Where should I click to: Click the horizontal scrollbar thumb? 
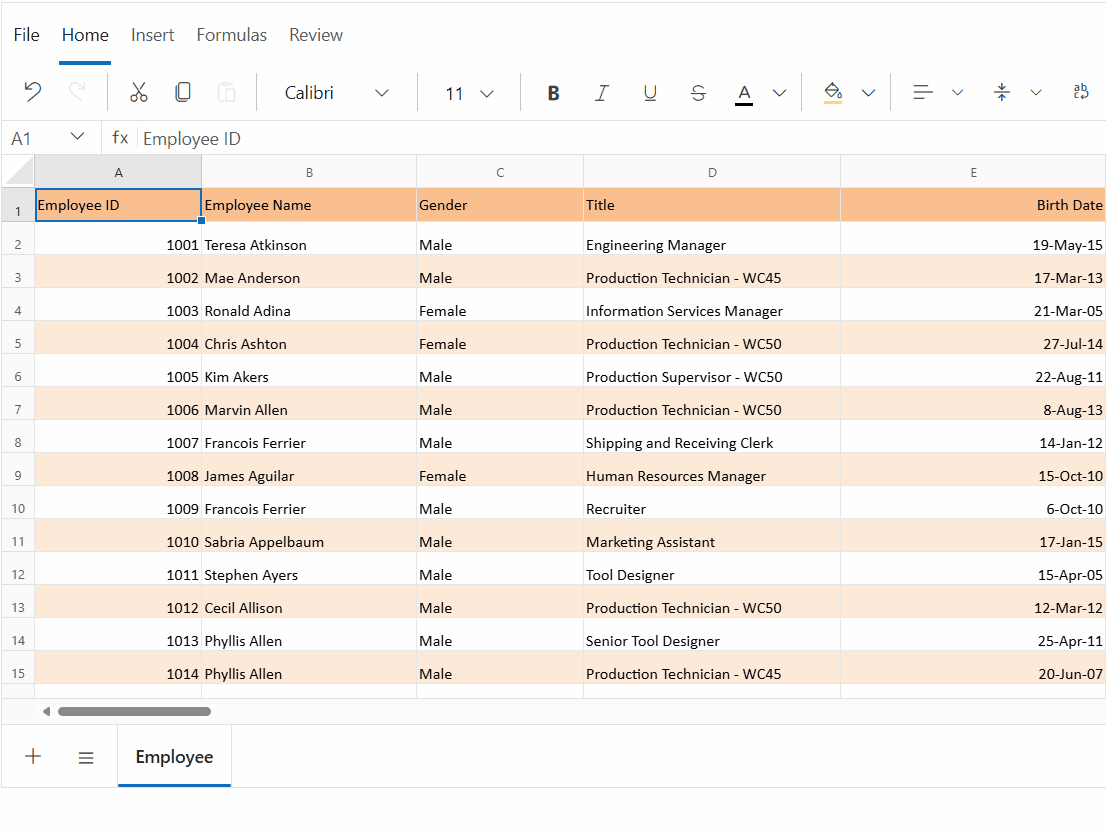pos(134,712)
